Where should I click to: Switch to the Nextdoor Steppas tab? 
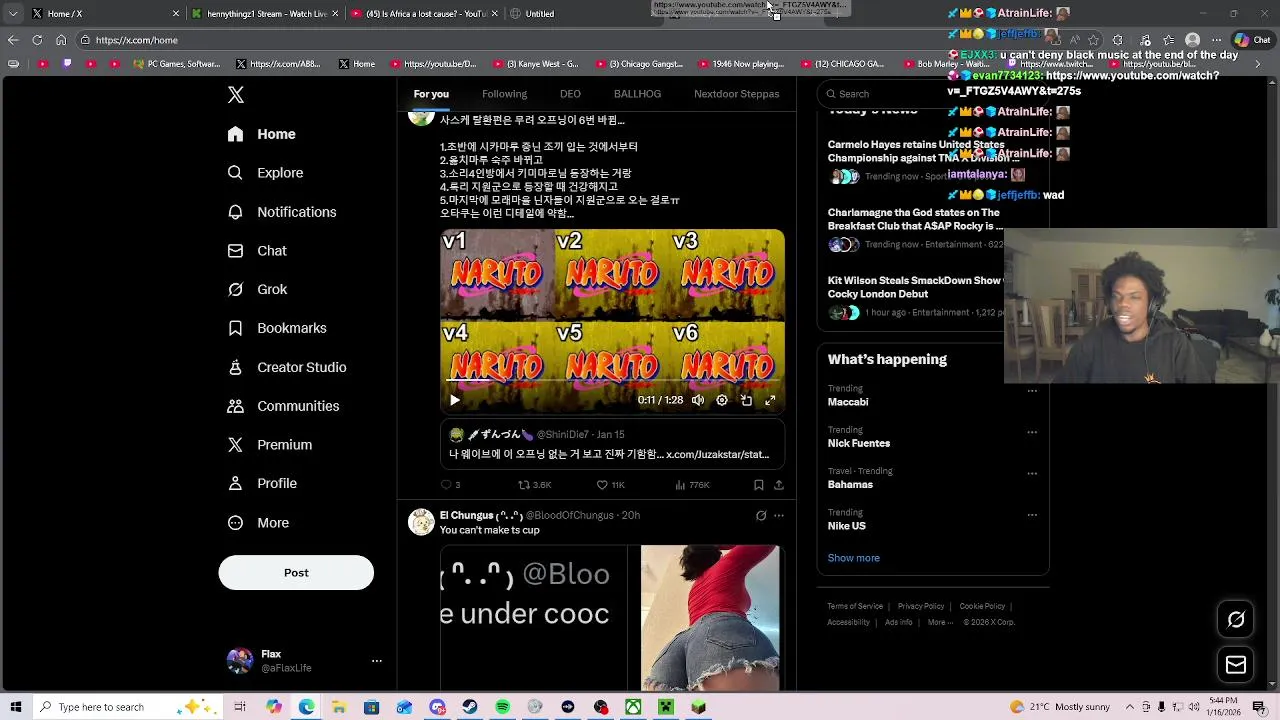(x=736, y=94)
